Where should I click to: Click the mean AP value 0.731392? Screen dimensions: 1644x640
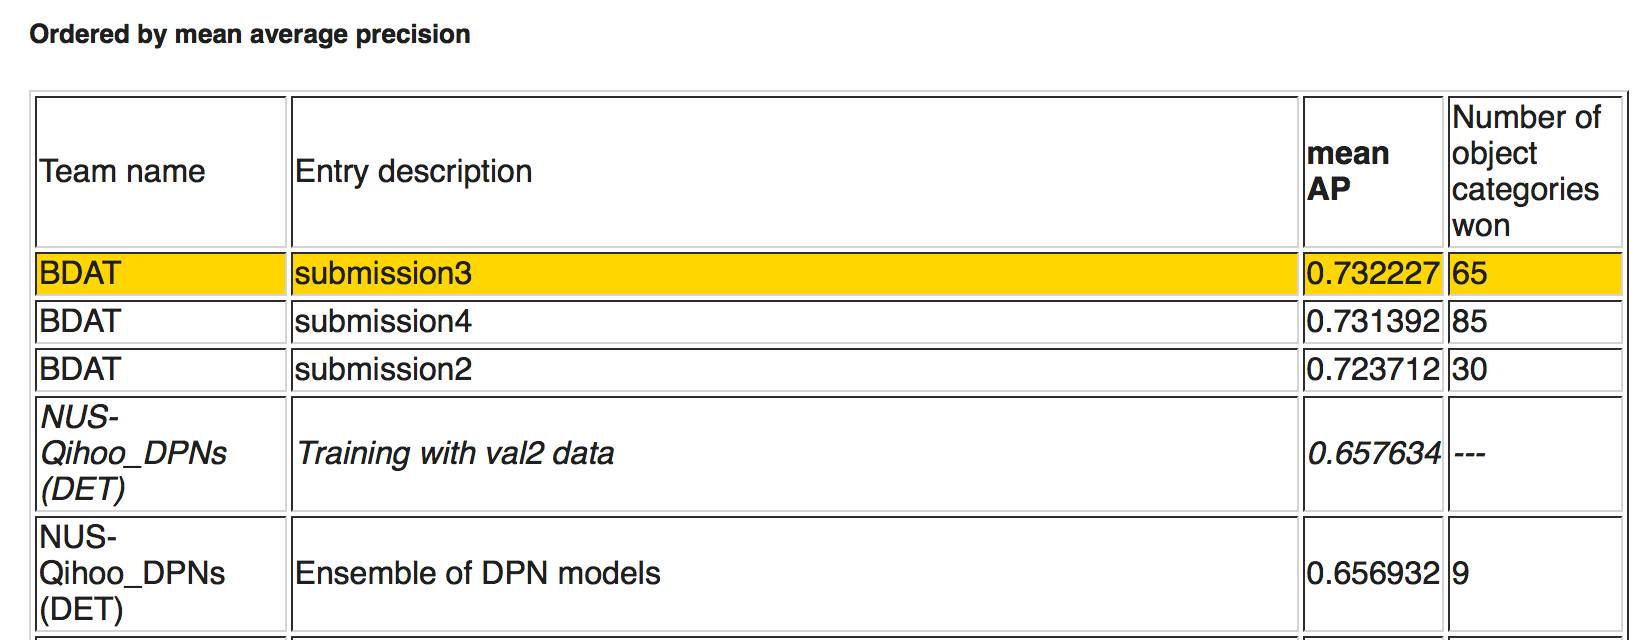tap(1372, 322)
